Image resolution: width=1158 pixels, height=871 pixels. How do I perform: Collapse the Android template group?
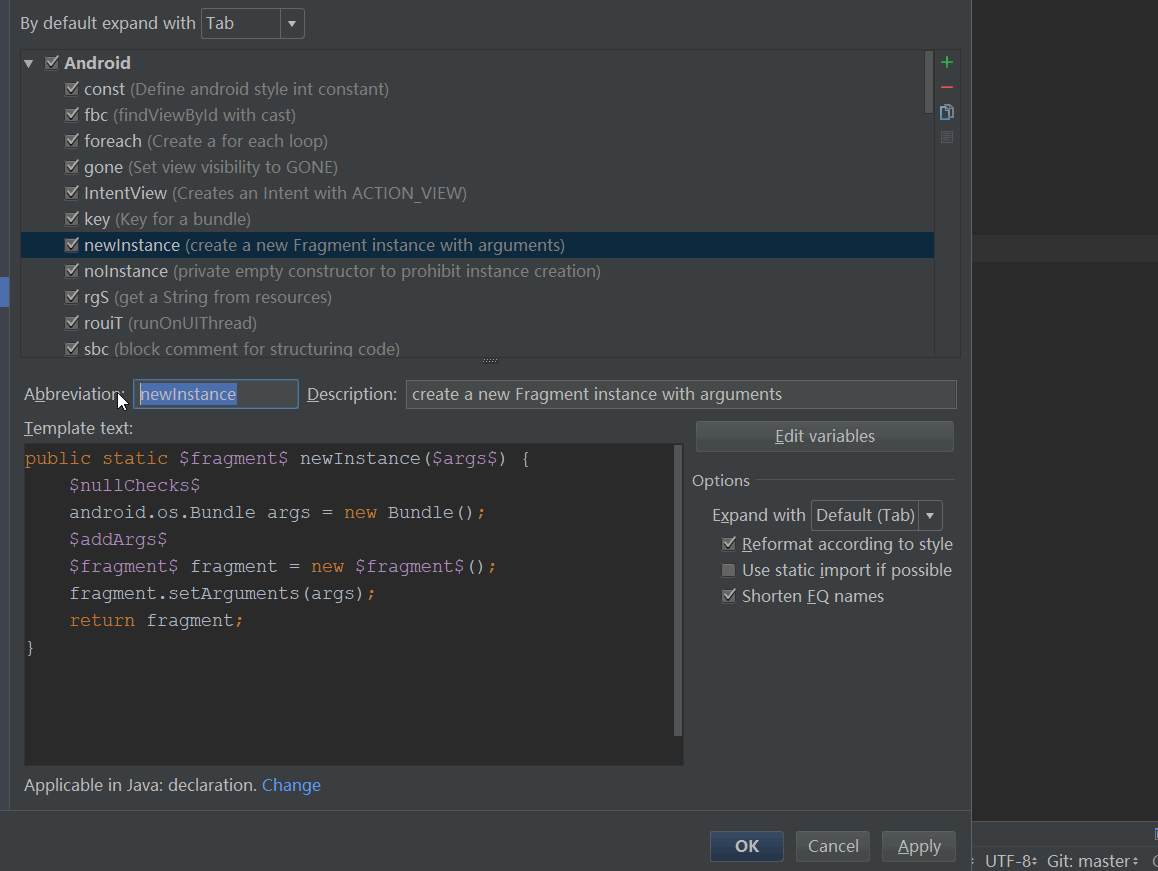pos(29,64)
